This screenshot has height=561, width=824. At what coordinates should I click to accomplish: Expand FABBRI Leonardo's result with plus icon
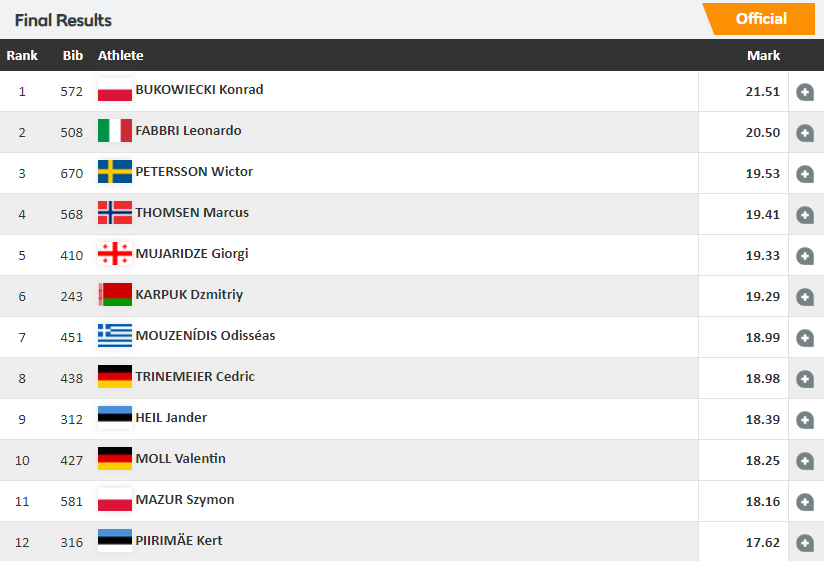(x=805, y=133)
